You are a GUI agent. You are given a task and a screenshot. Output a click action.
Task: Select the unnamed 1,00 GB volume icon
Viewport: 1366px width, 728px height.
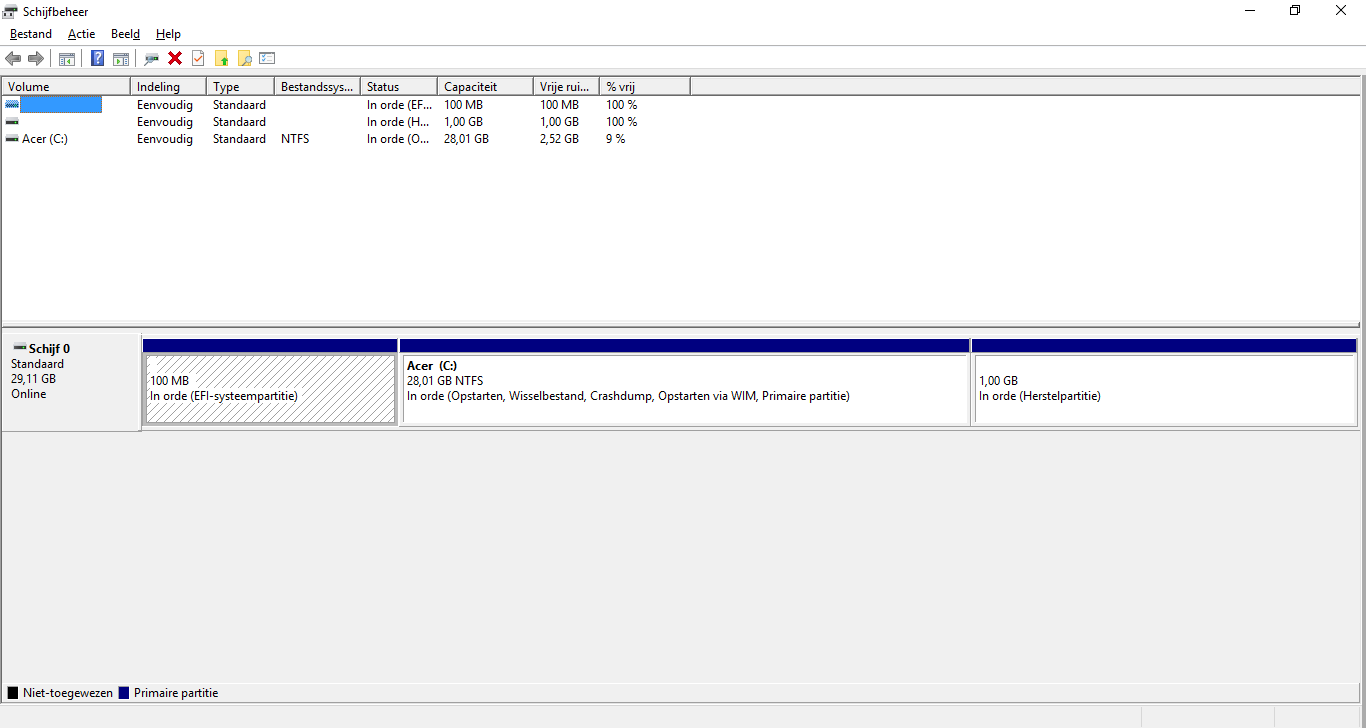pos(12,121)
